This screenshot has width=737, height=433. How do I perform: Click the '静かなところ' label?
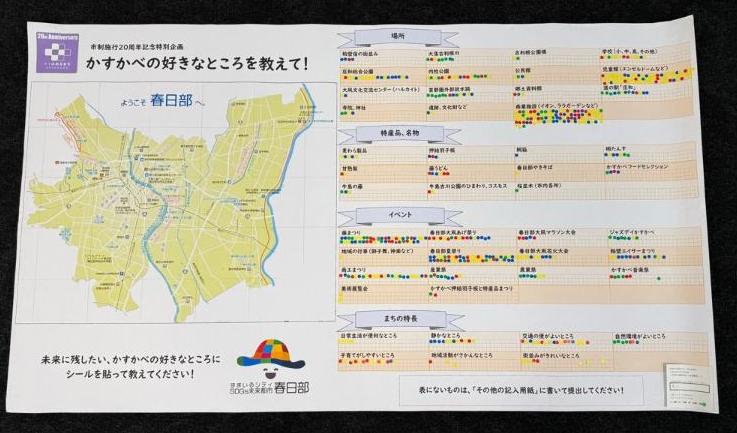[445, 336]
